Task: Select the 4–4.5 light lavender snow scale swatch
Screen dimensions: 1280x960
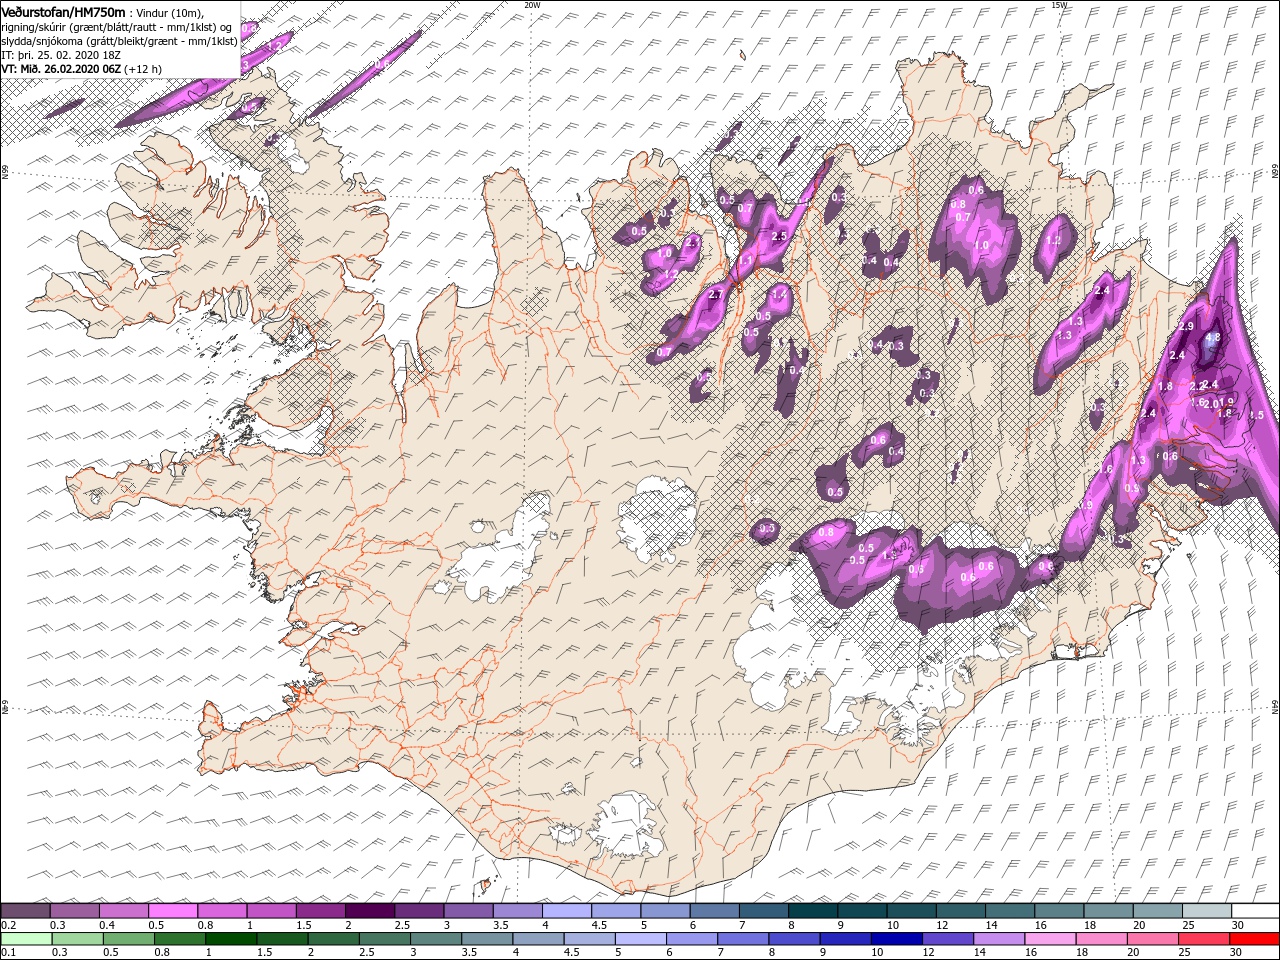Action: 567,910
